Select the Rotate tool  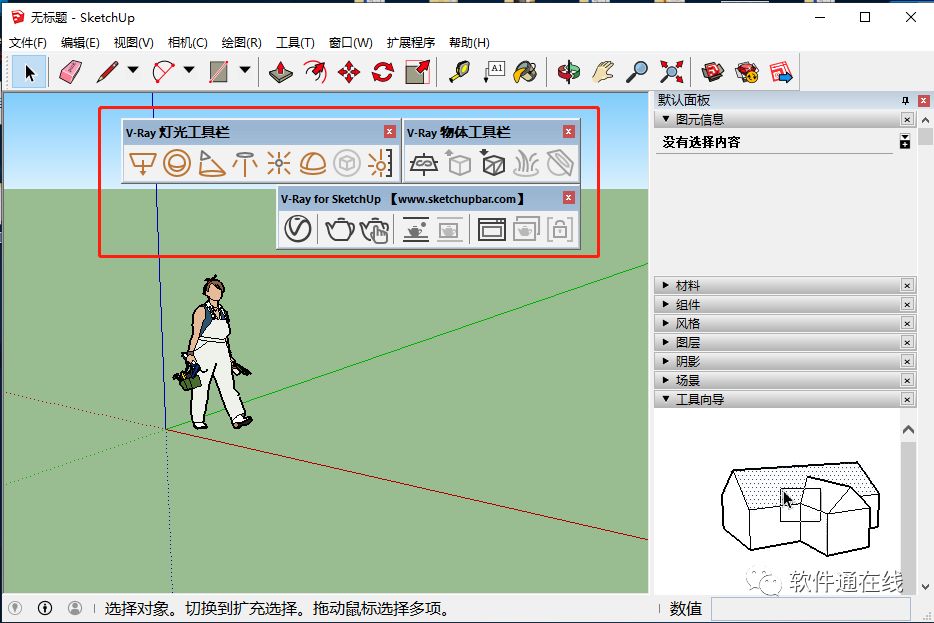(x=383, y=72)
